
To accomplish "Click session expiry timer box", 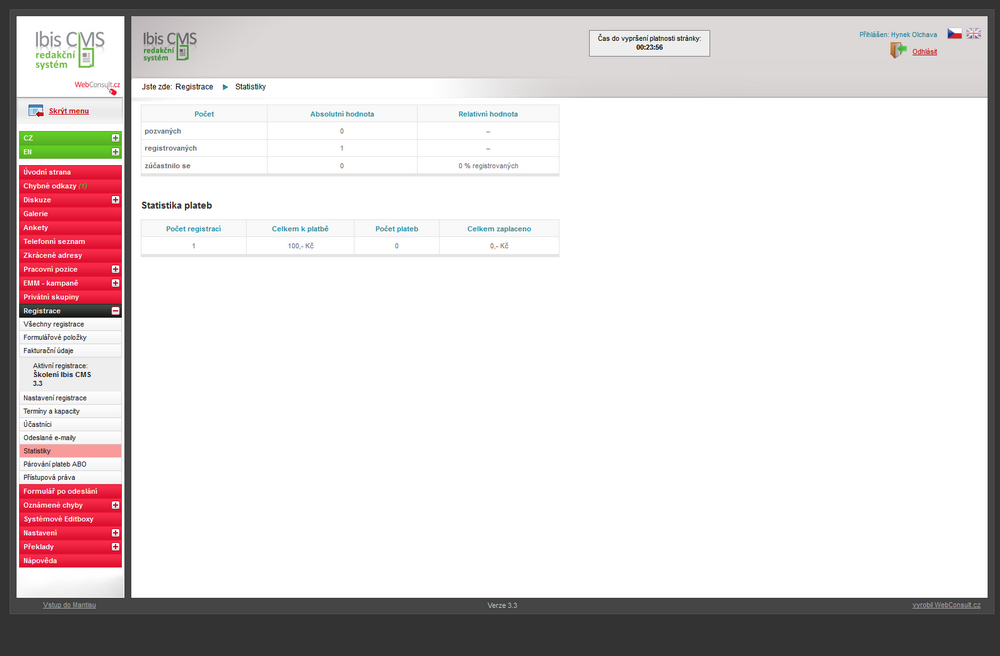I will coord(649,43).
